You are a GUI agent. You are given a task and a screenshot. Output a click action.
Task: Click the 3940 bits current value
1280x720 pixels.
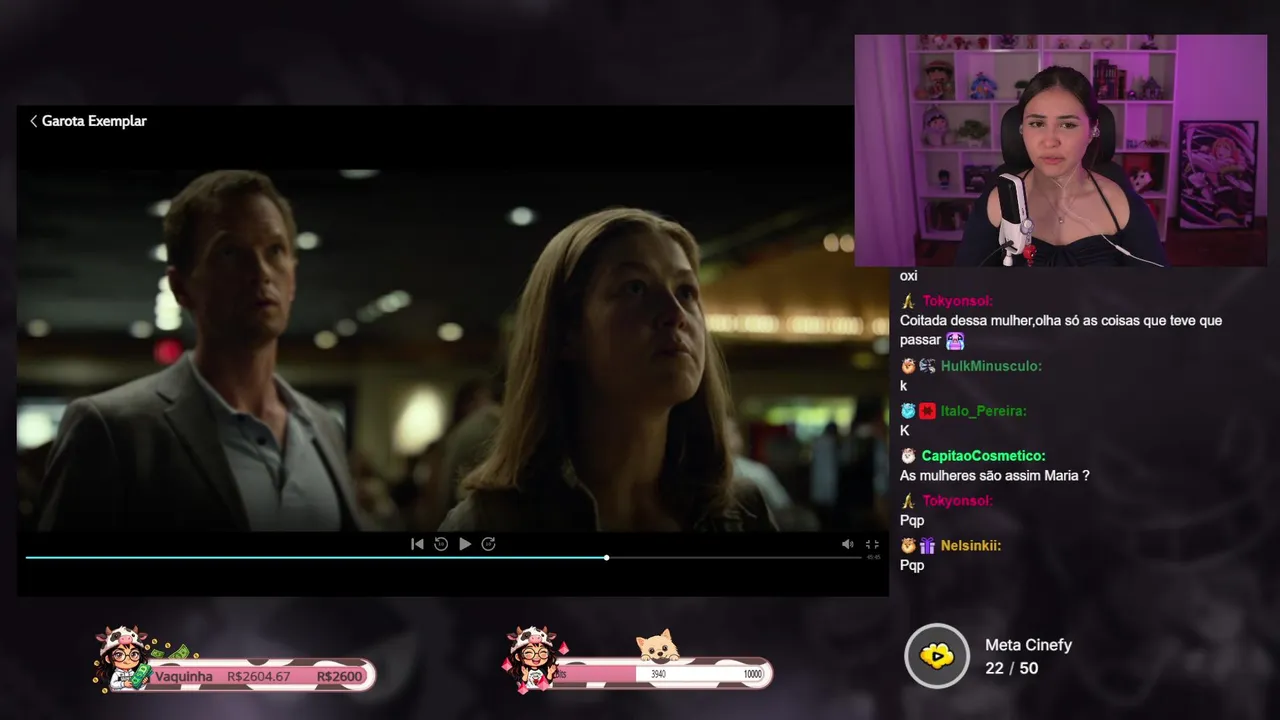pos(658,675)
